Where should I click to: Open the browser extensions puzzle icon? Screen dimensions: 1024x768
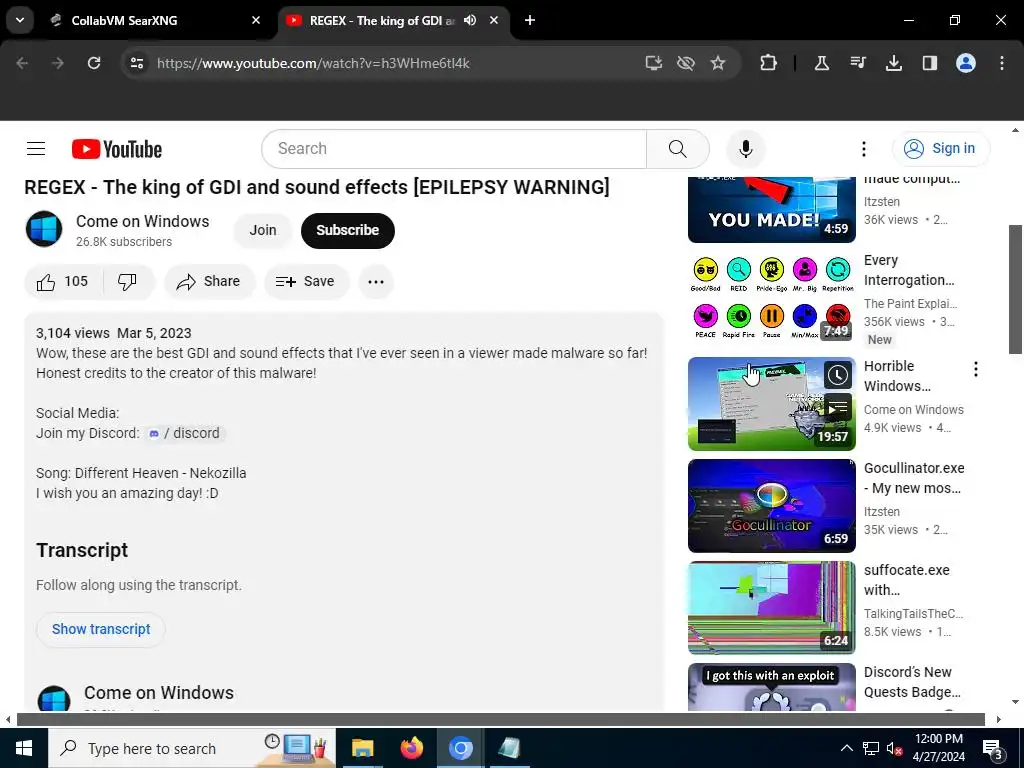coord(768,63)
